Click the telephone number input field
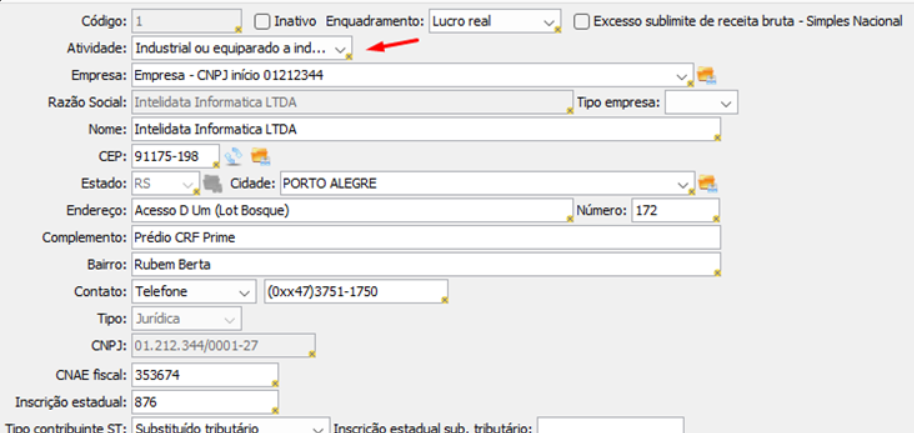The width and height of the screenshot is (914, 433). point(354,291)
